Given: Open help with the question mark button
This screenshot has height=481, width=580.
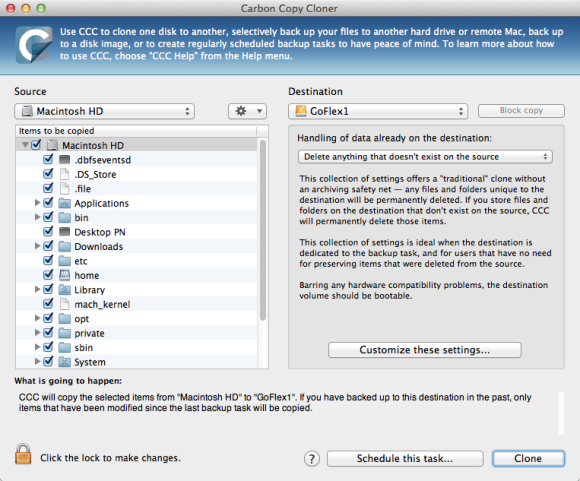Looking at the screenshot, I should pyautogui.click(x=312, y=459).
